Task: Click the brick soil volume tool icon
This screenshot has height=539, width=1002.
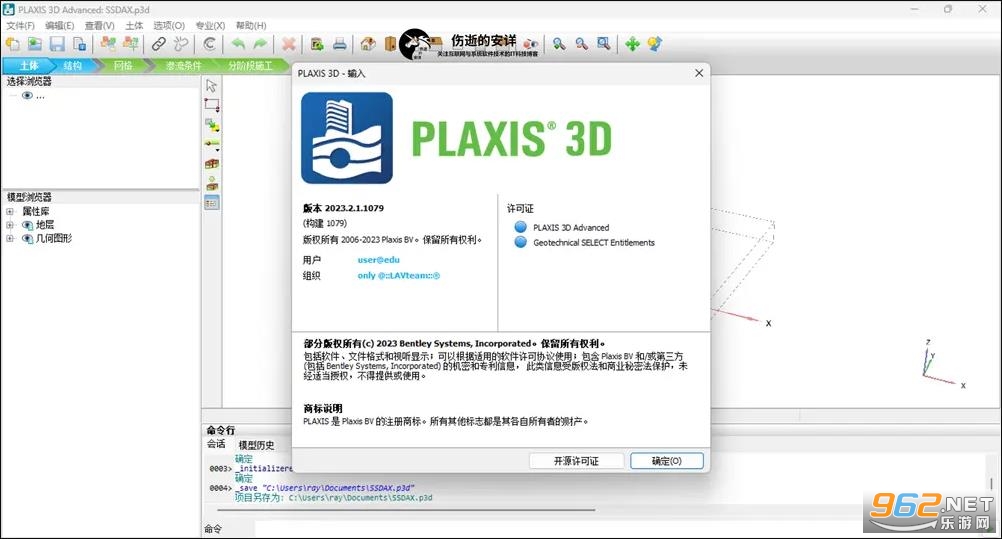Action: [212, 164]
